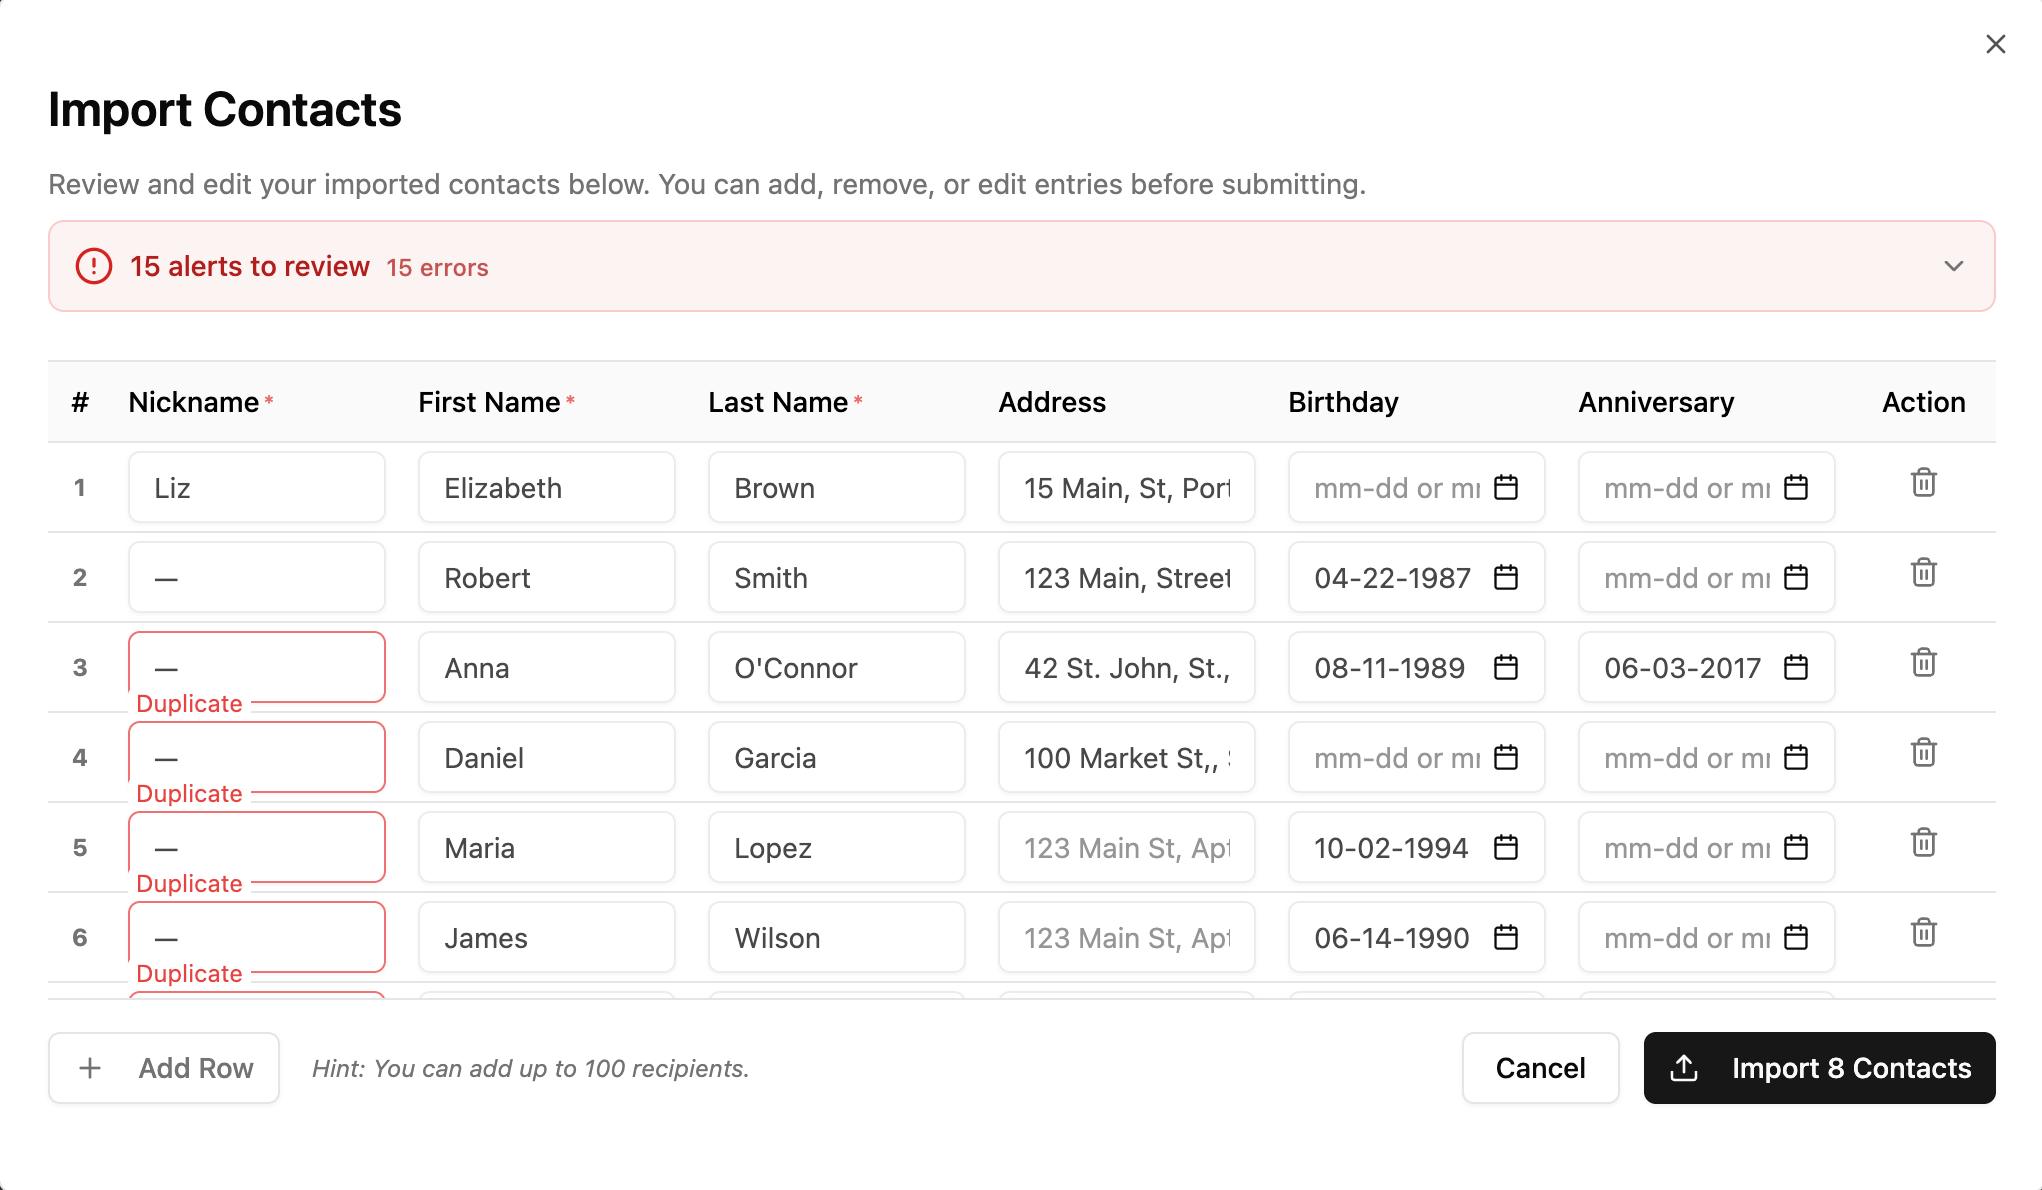Image resolution: width=2042 pixels, height=1190 pixels.
Task: Edit first name field Robert
Action: tap(547, 577)
